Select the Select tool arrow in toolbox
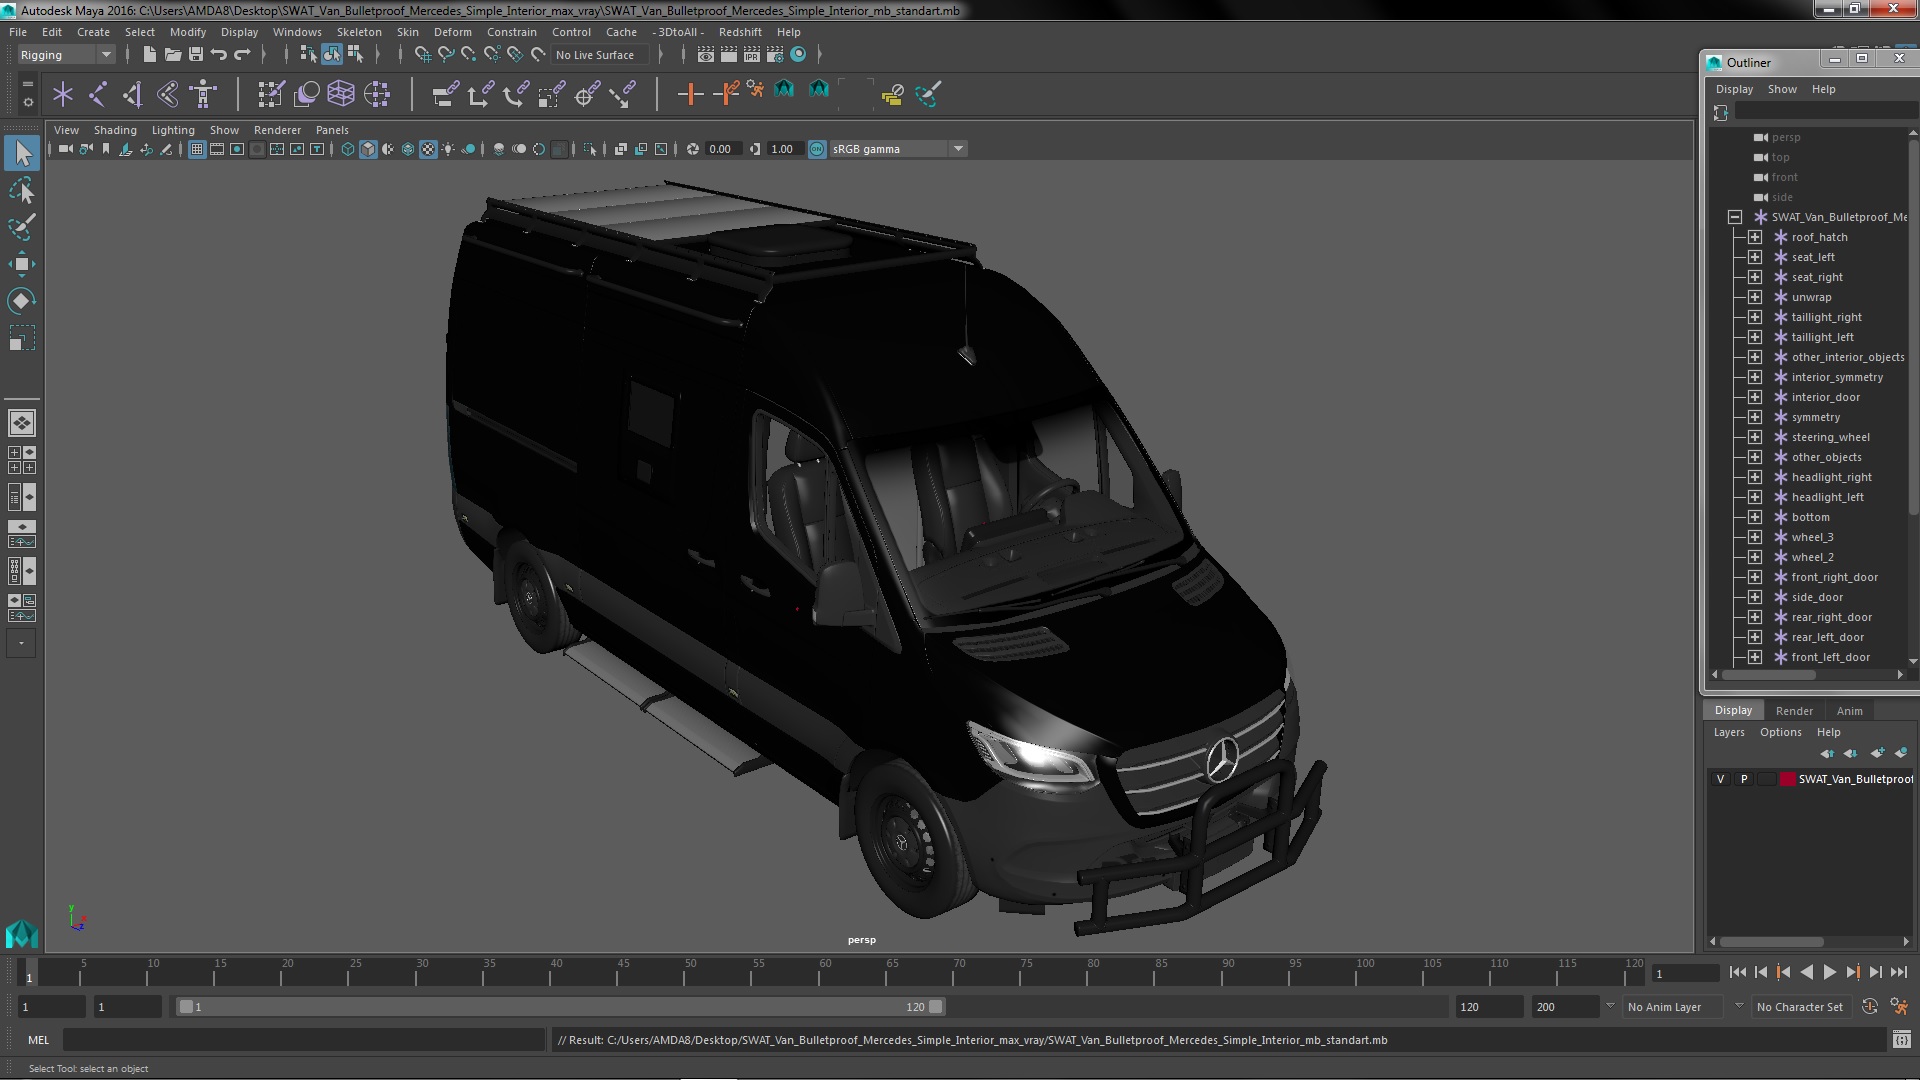This screenshot has width=1920, height=1080. click(x=22, y=153)
